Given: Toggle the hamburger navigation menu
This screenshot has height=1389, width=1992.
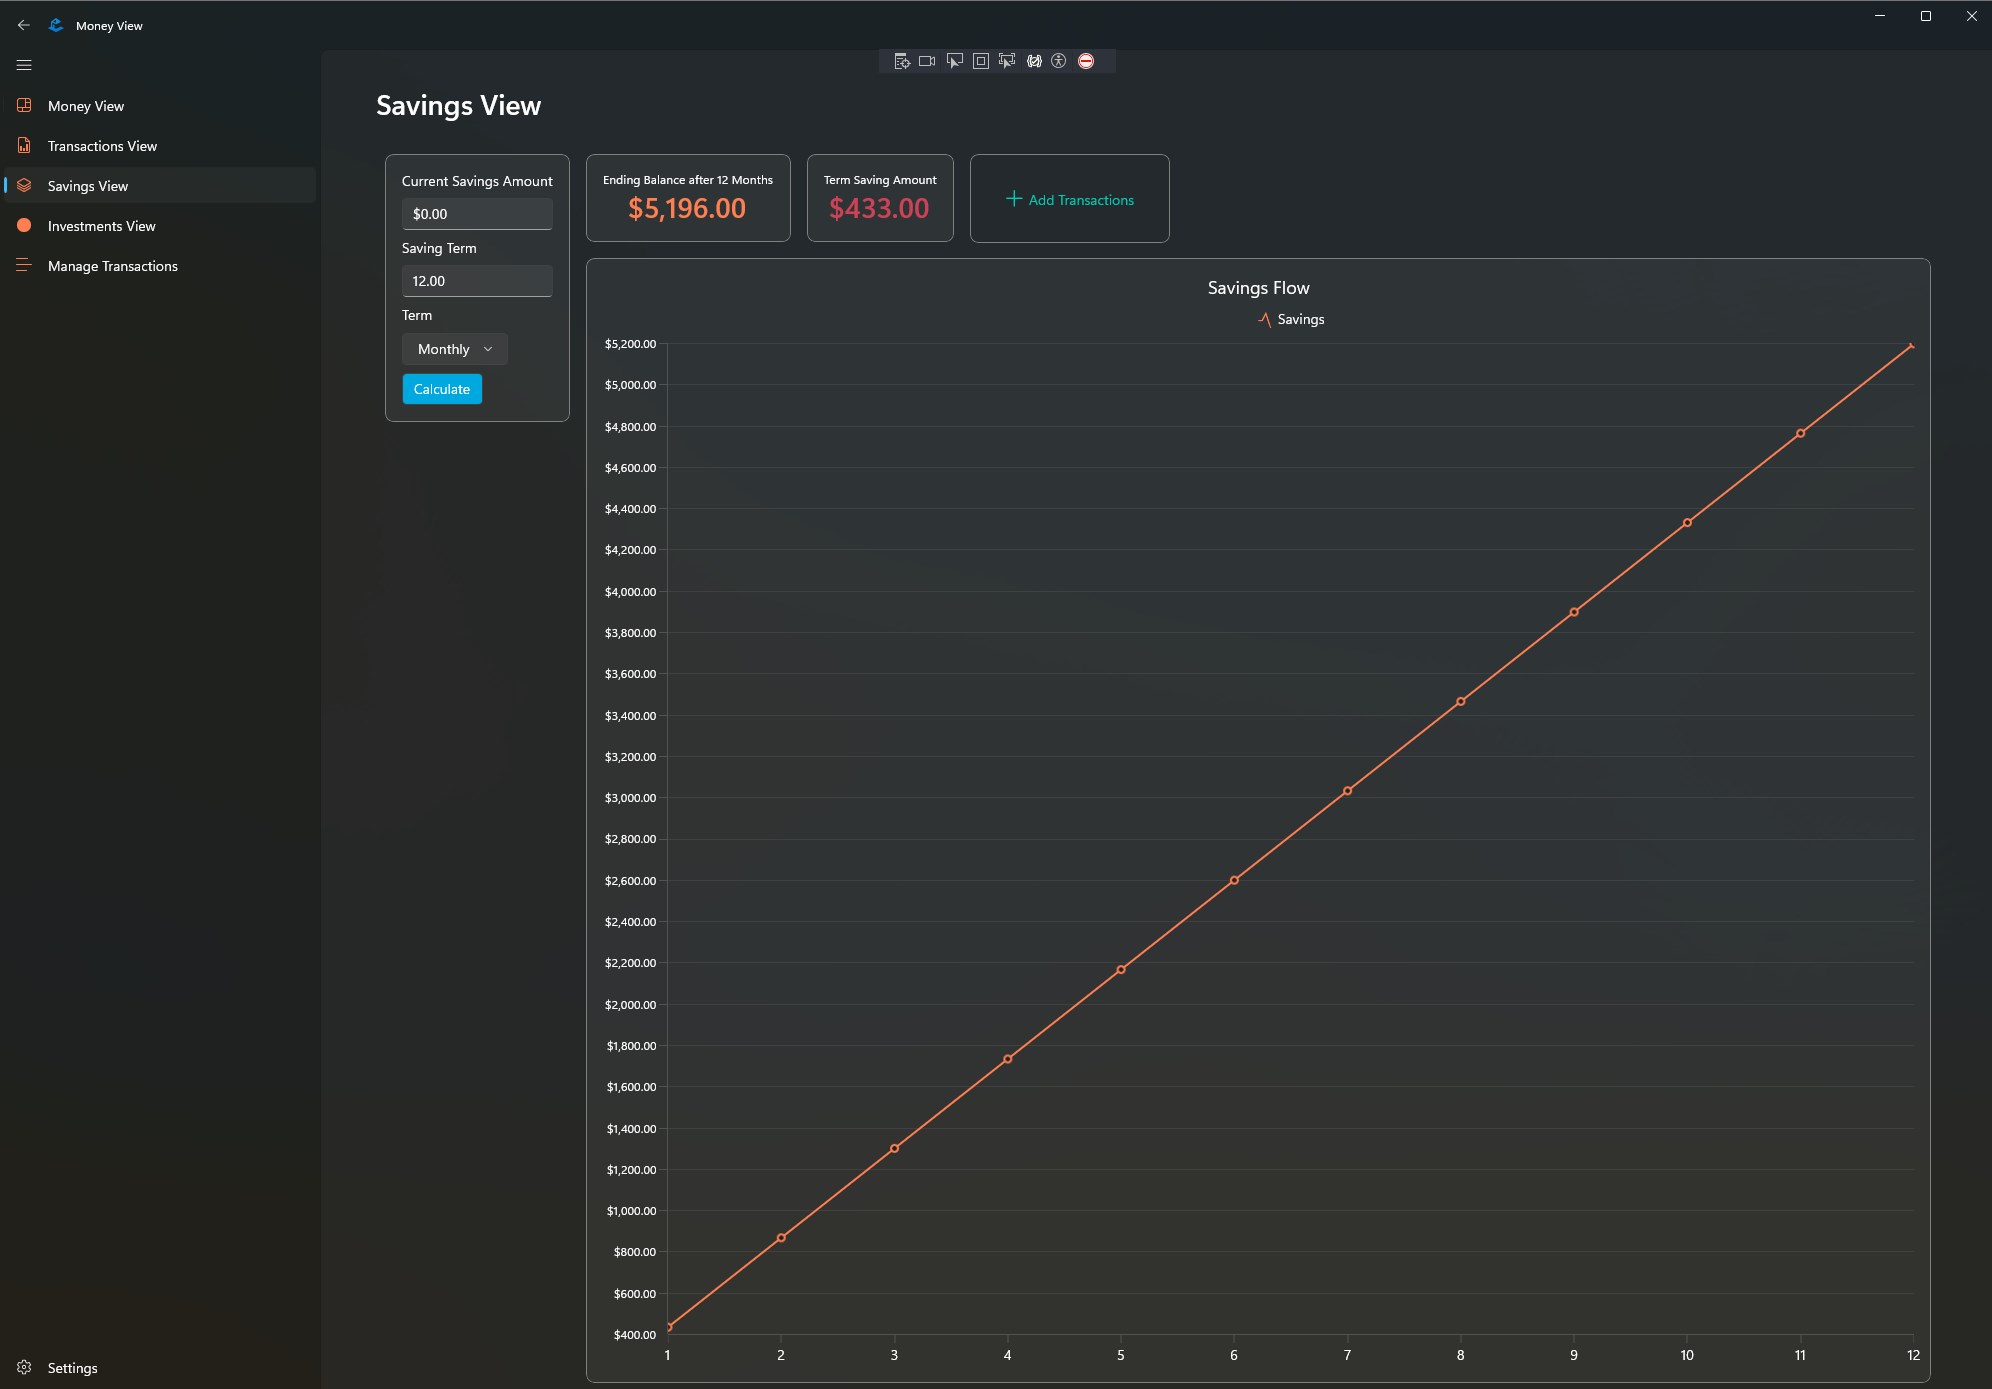Looking at the screenshot, I should tap(24, 65).
